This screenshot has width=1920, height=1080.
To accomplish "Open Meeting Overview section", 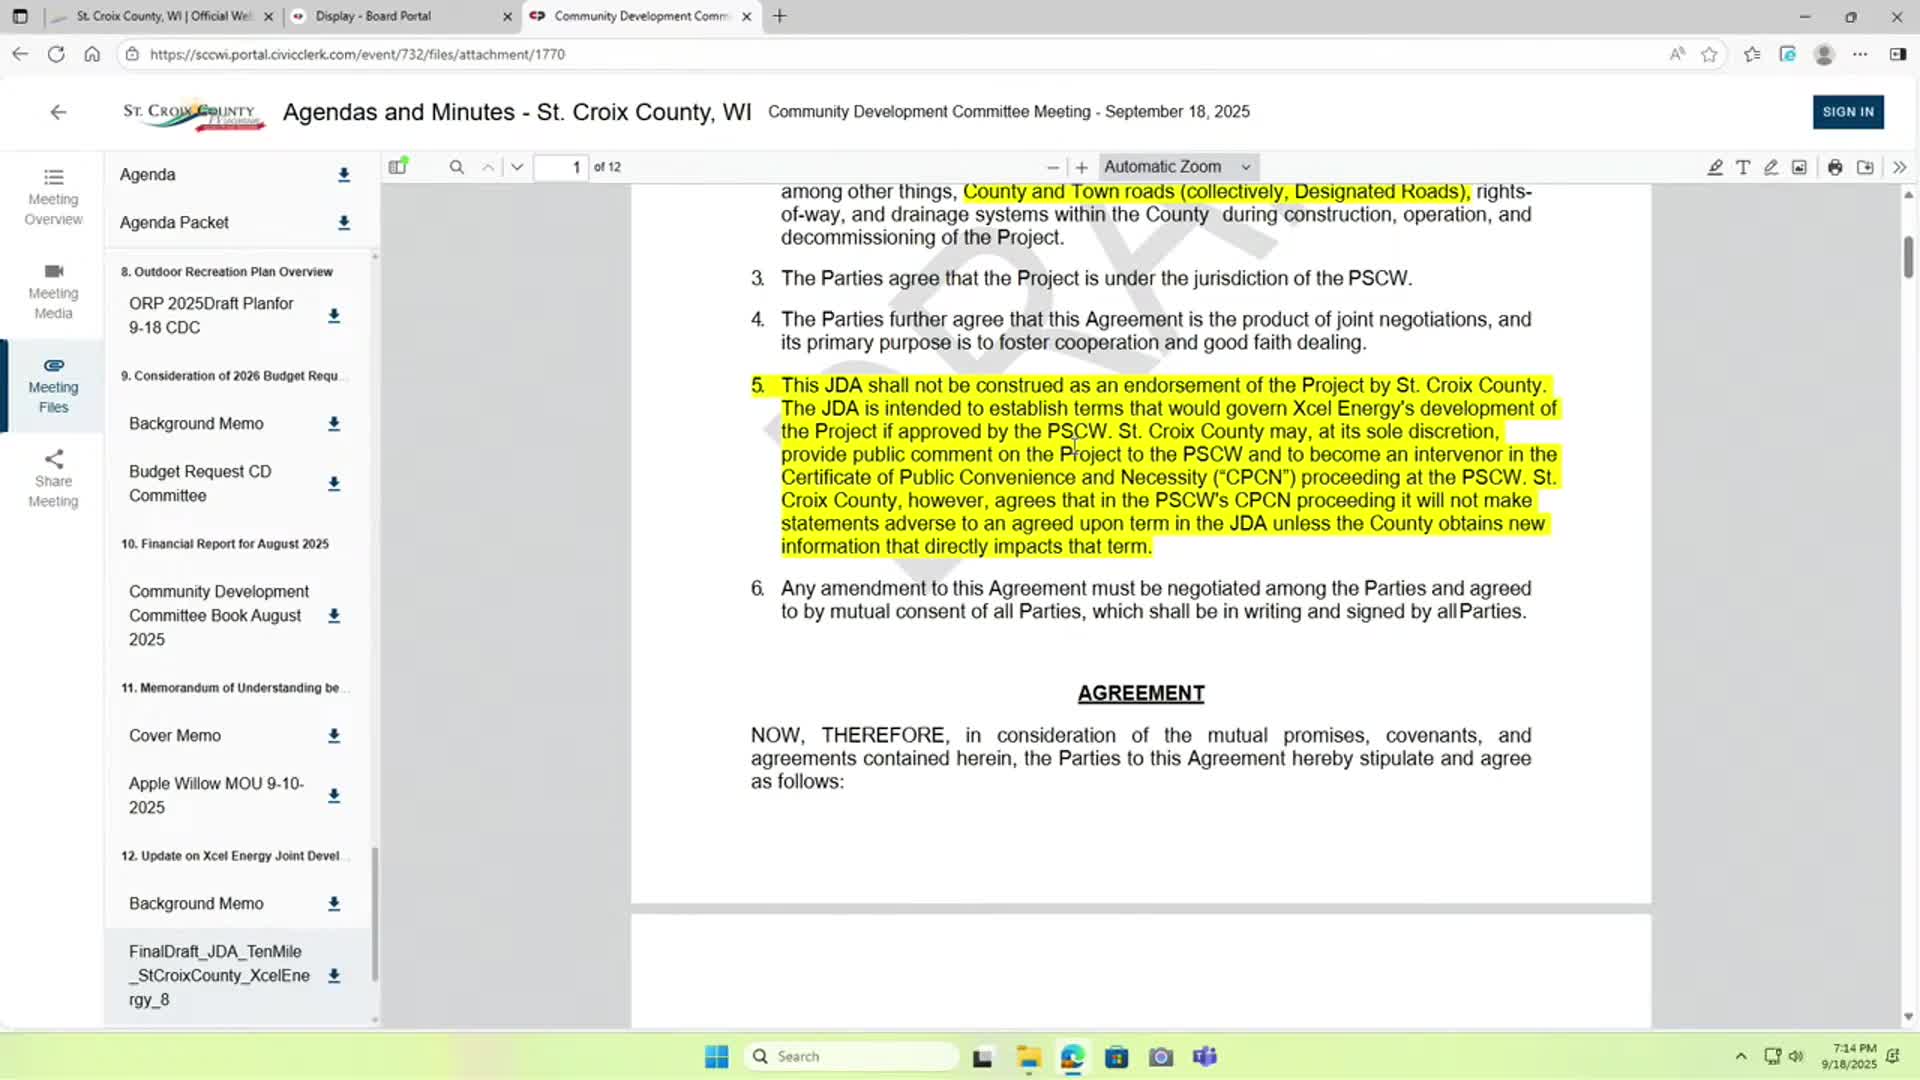I will (53, 198).
